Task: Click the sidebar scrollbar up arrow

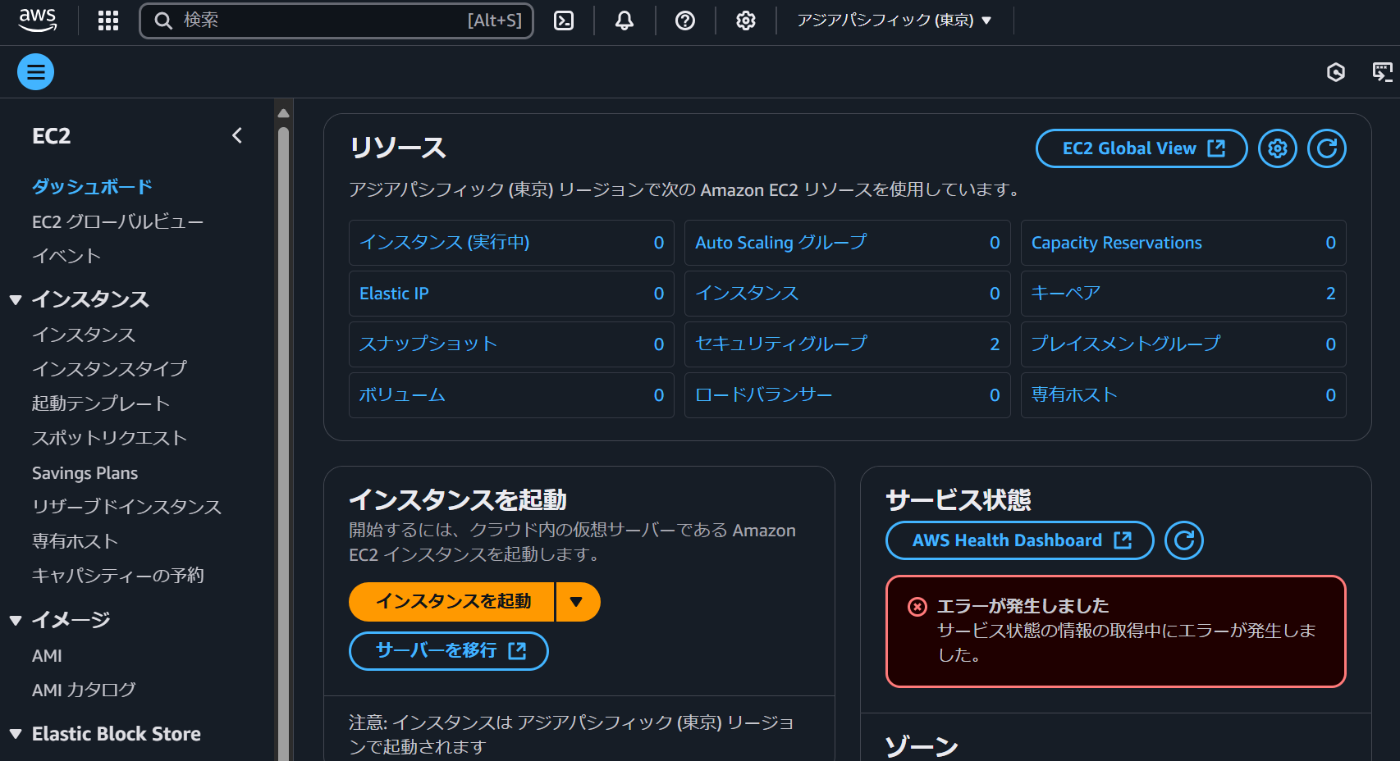Action: point(283,112)
